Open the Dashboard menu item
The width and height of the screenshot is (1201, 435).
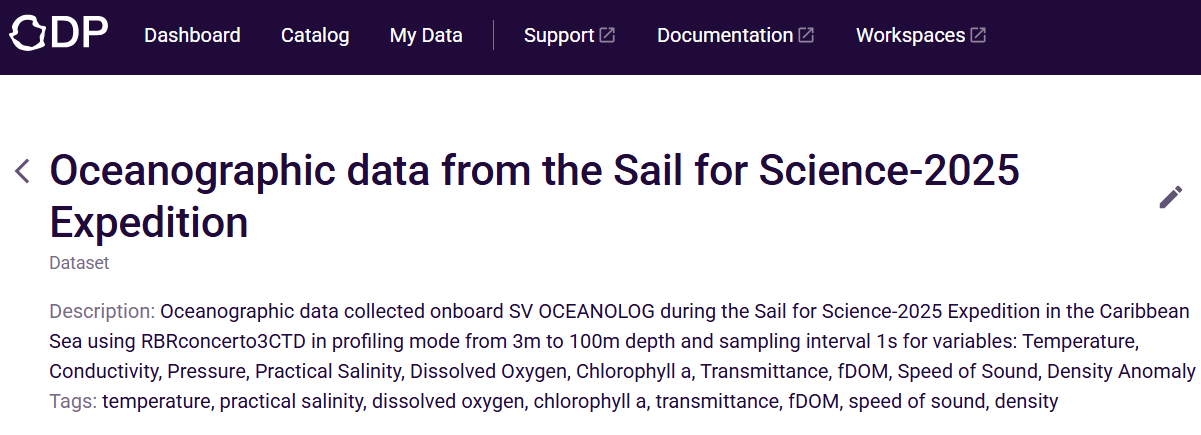[192, 35]
